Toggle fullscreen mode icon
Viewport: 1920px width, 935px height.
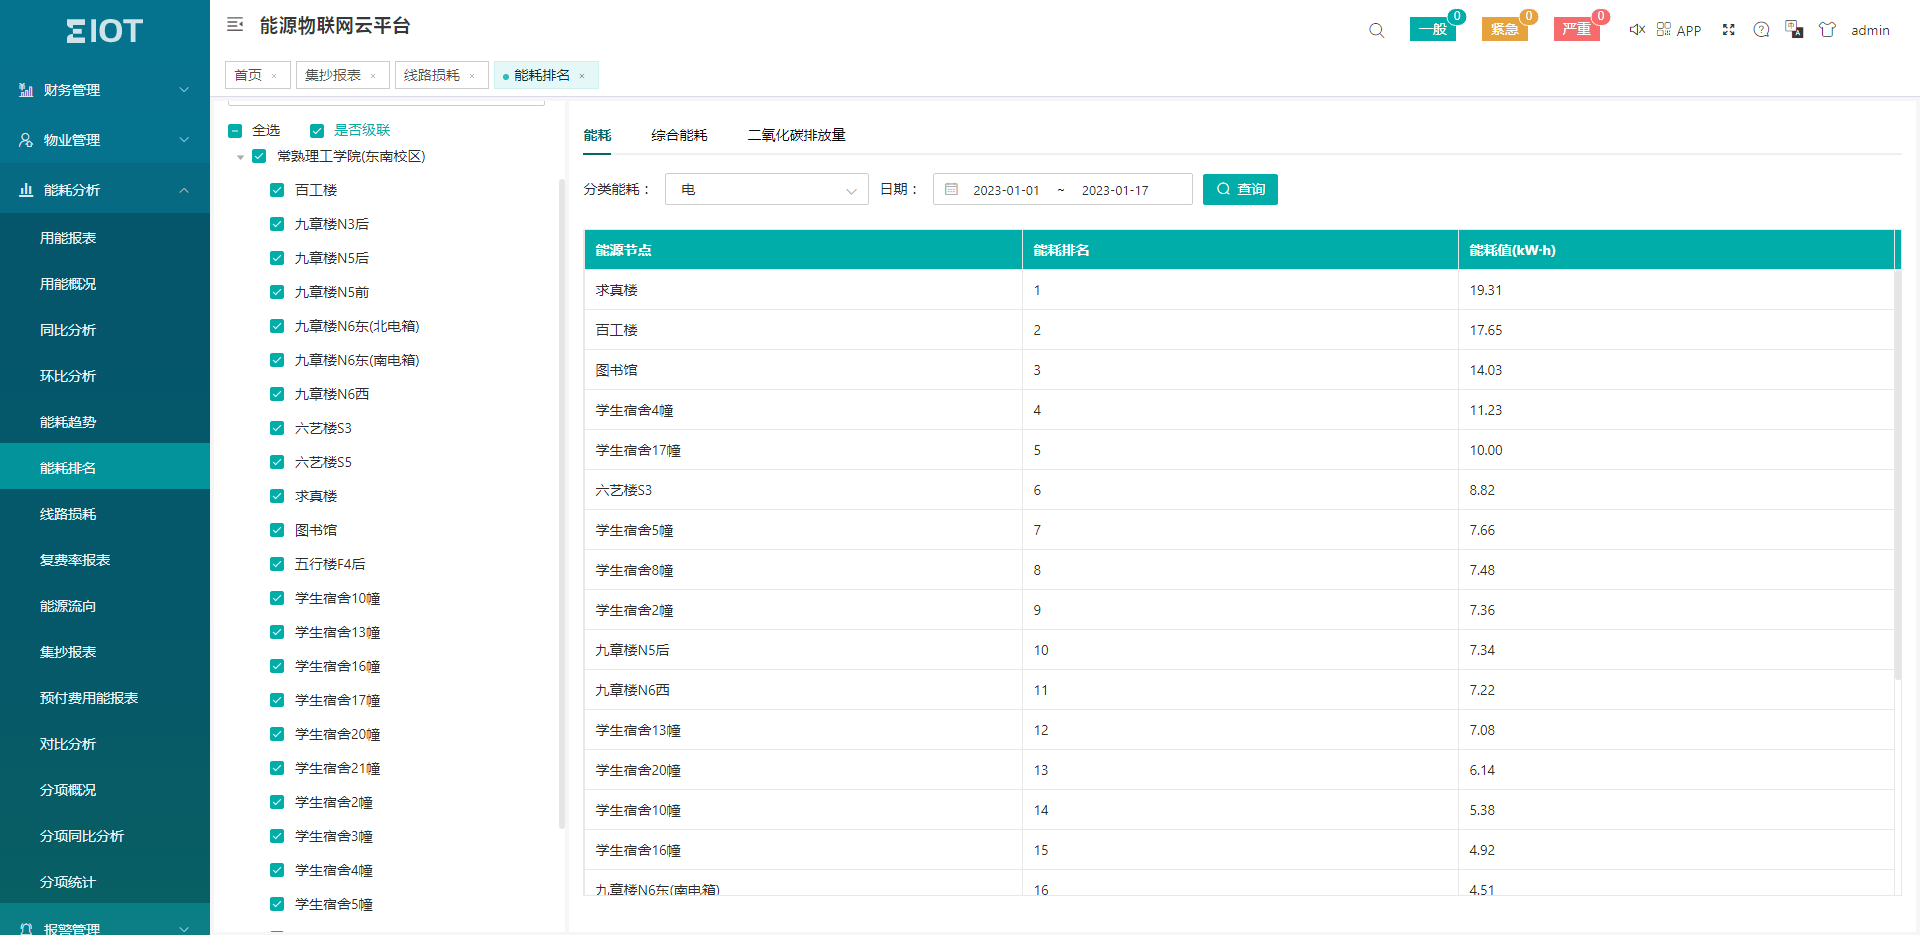pos(1728,30)
